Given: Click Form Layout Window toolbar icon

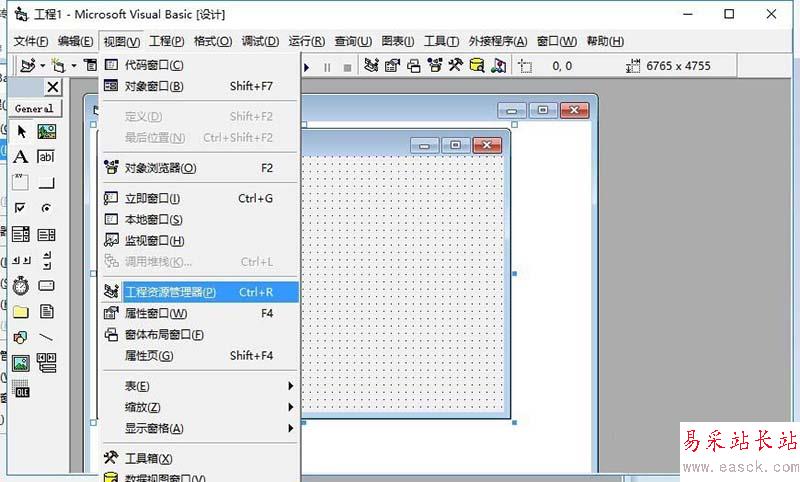Looking at the screenshot, I should coord(414,66).
